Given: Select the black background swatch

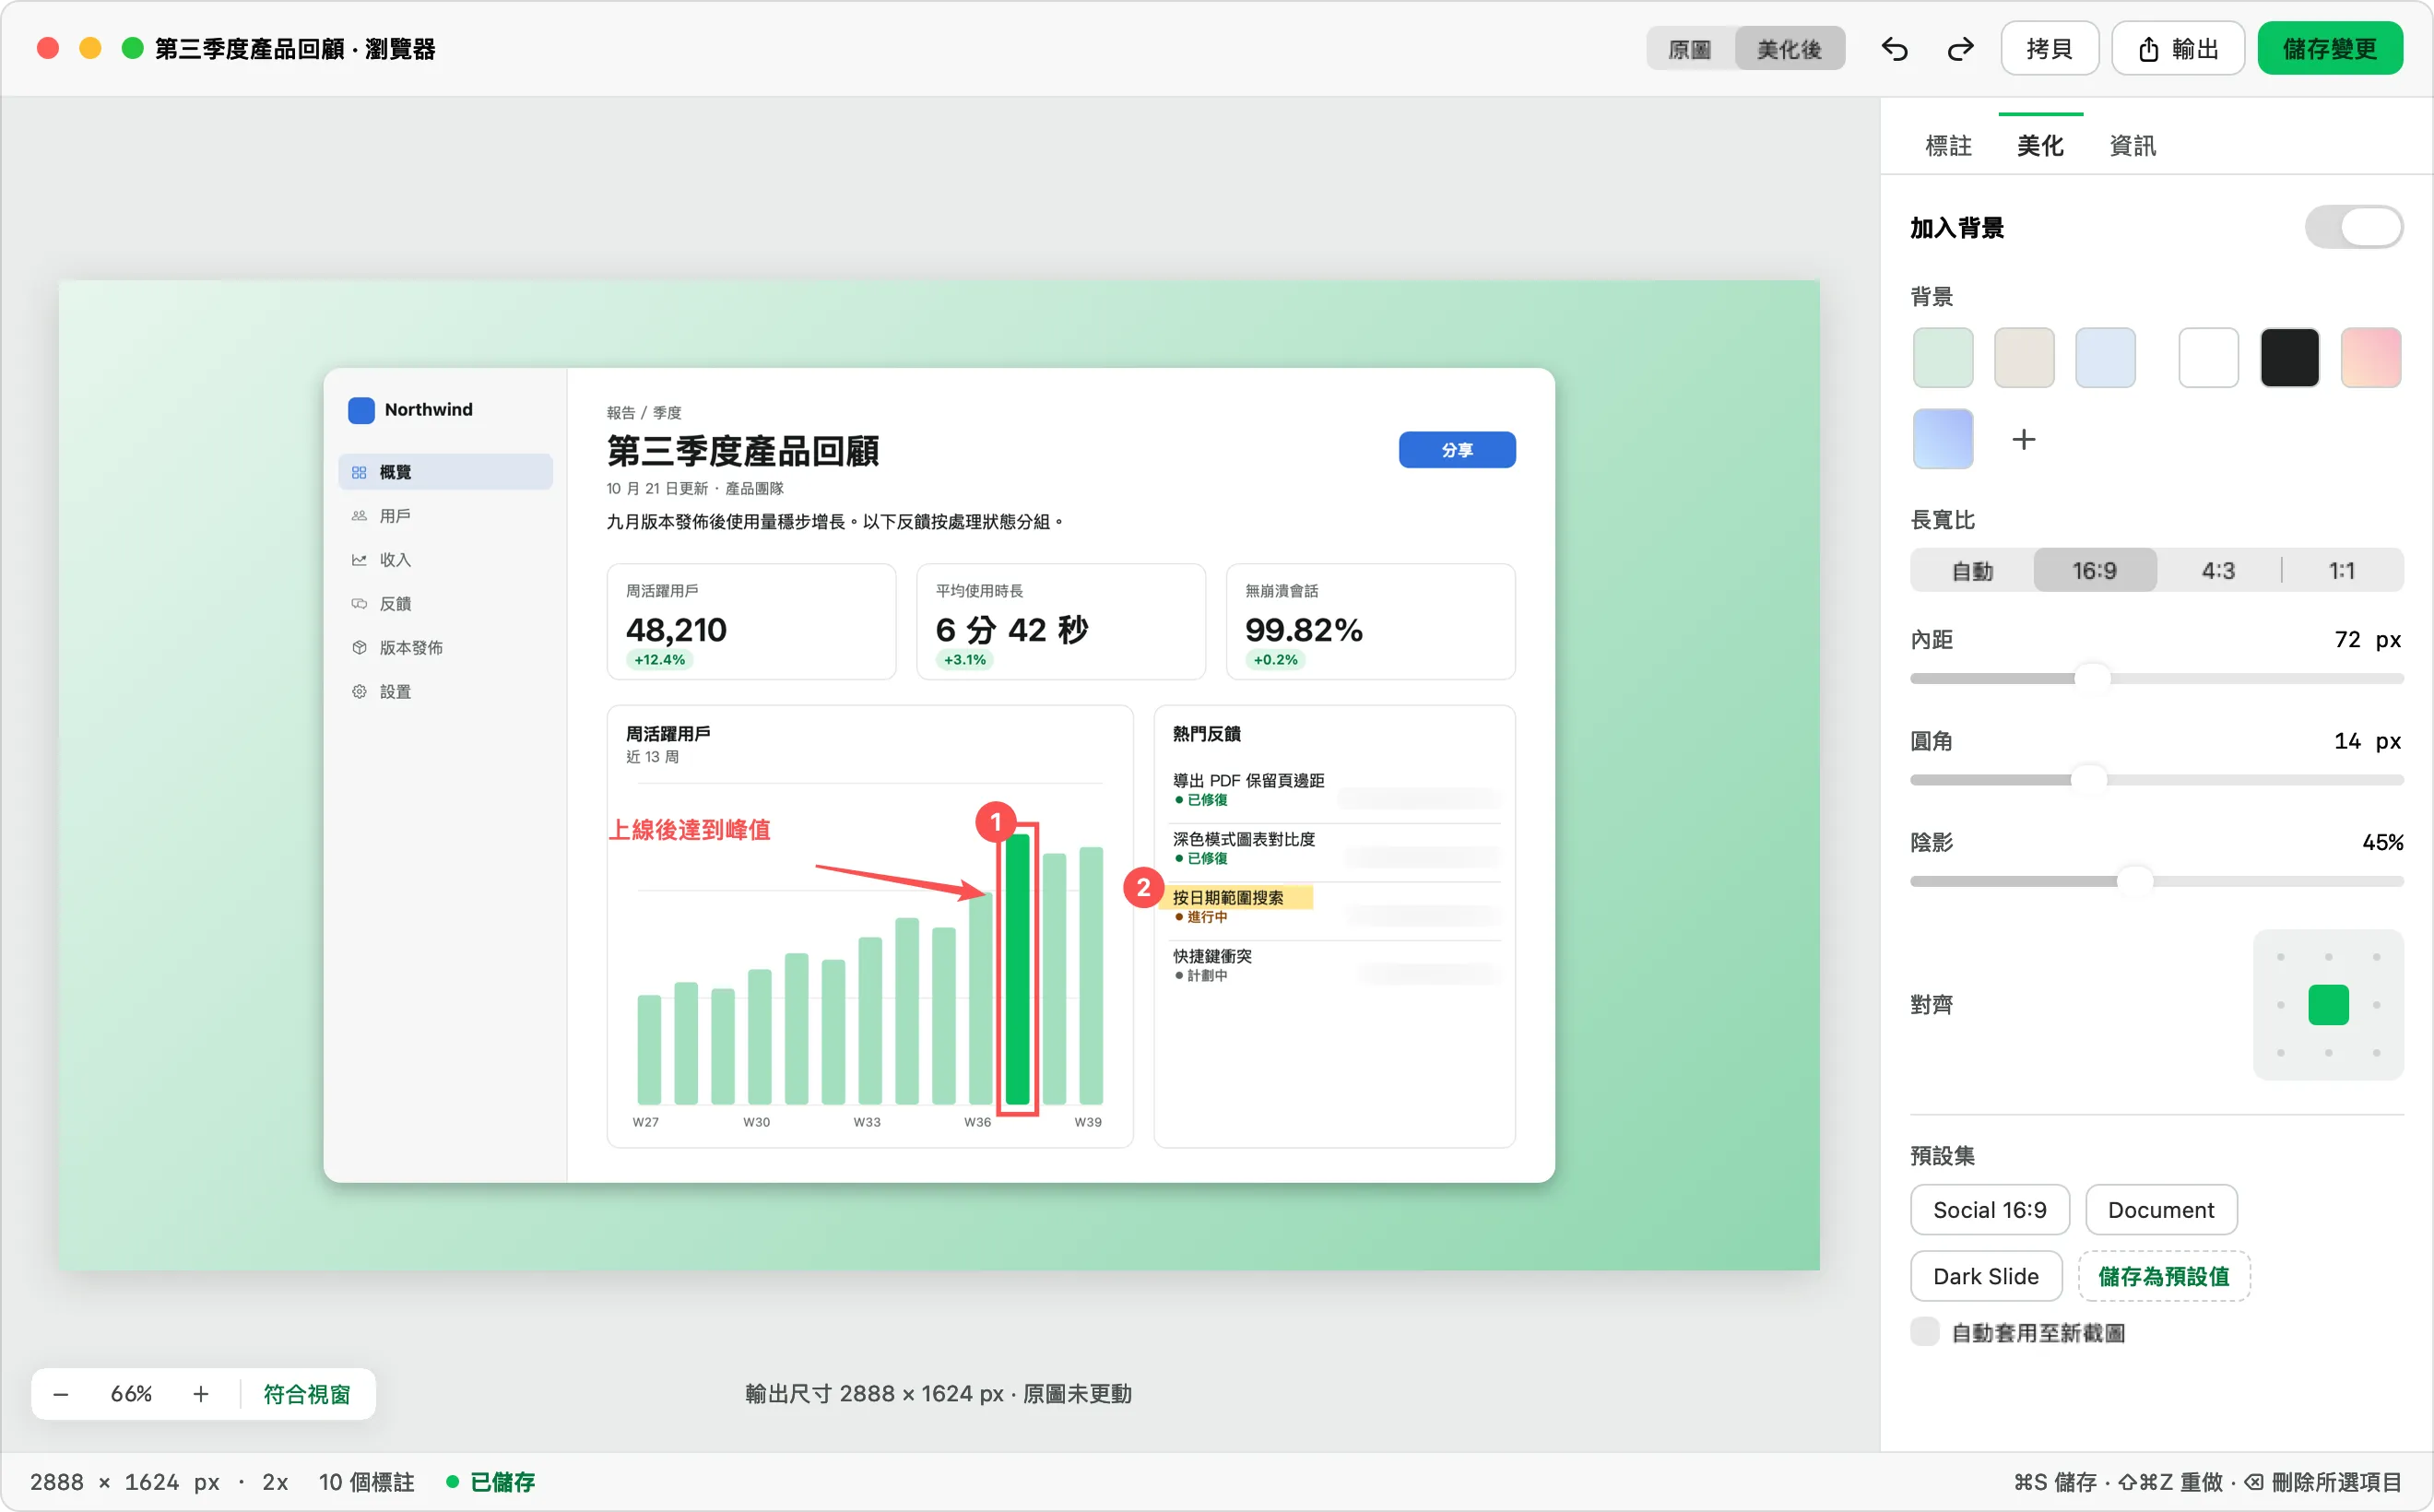Looking at the screenshot, I should 2289,358.
